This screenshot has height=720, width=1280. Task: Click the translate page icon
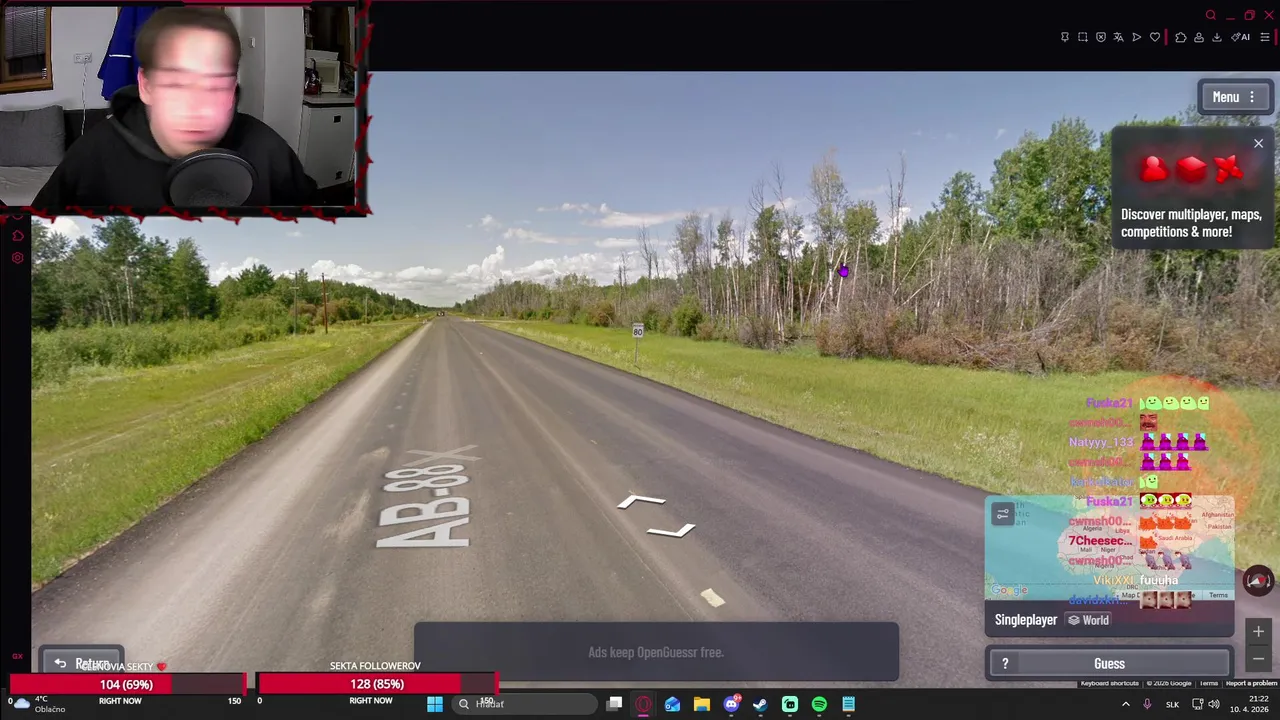[1119, 37]
